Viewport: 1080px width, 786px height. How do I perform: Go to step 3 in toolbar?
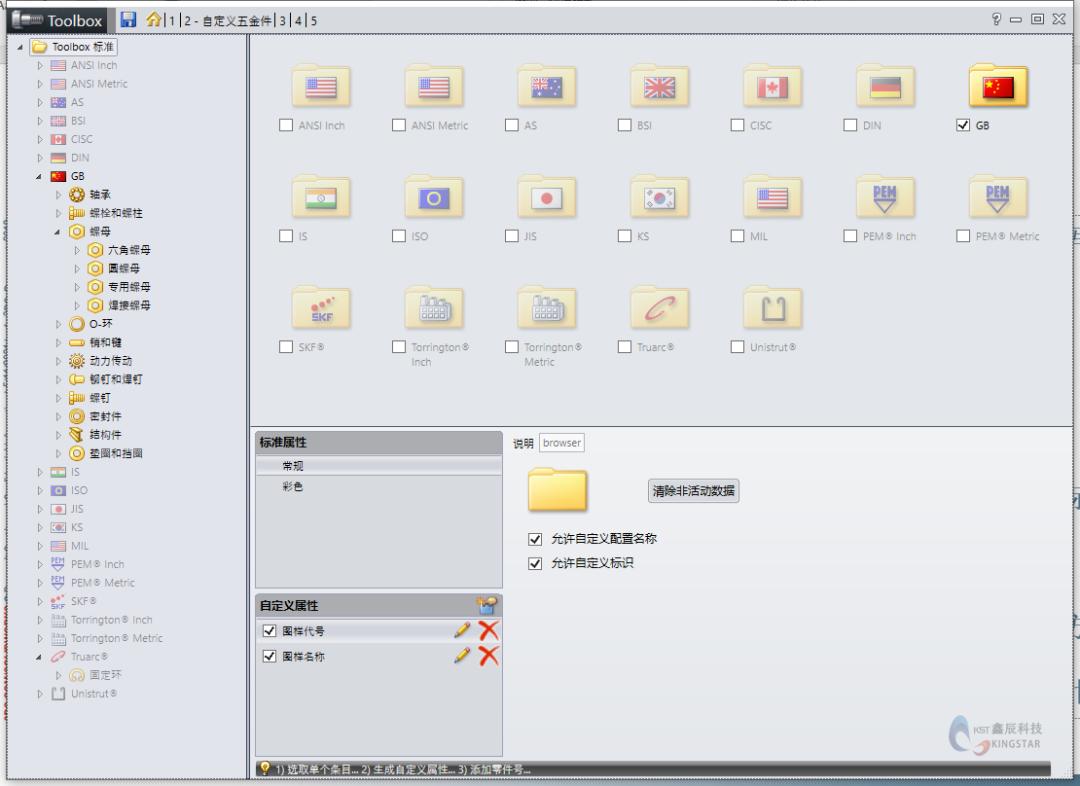pyautogui.click(x=282, y=21)
